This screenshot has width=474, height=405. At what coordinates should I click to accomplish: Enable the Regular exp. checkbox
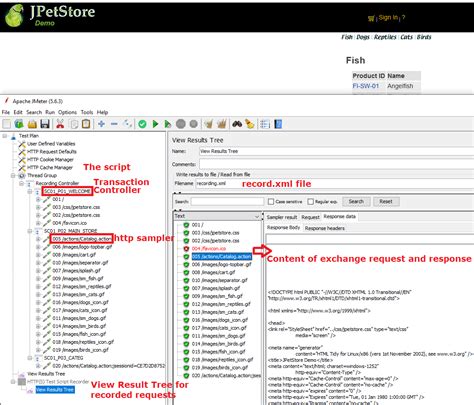coord(310,202)
